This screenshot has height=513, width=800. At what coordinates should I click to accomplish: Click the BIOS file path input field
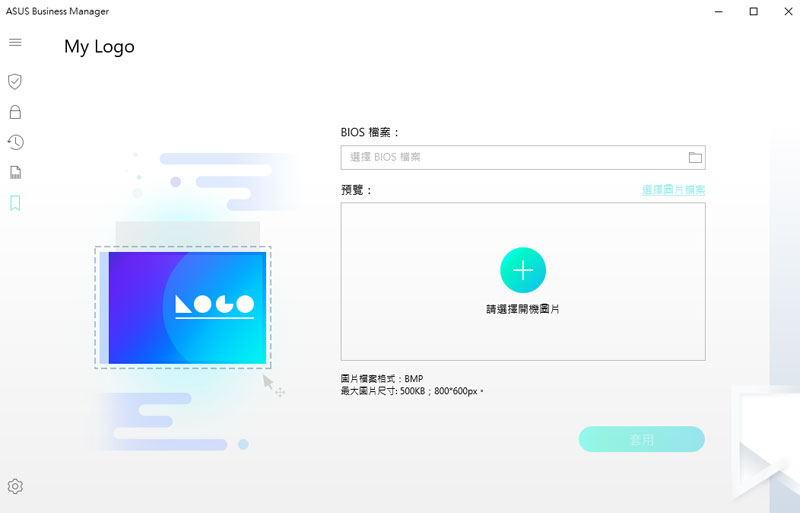pos(523,157)
